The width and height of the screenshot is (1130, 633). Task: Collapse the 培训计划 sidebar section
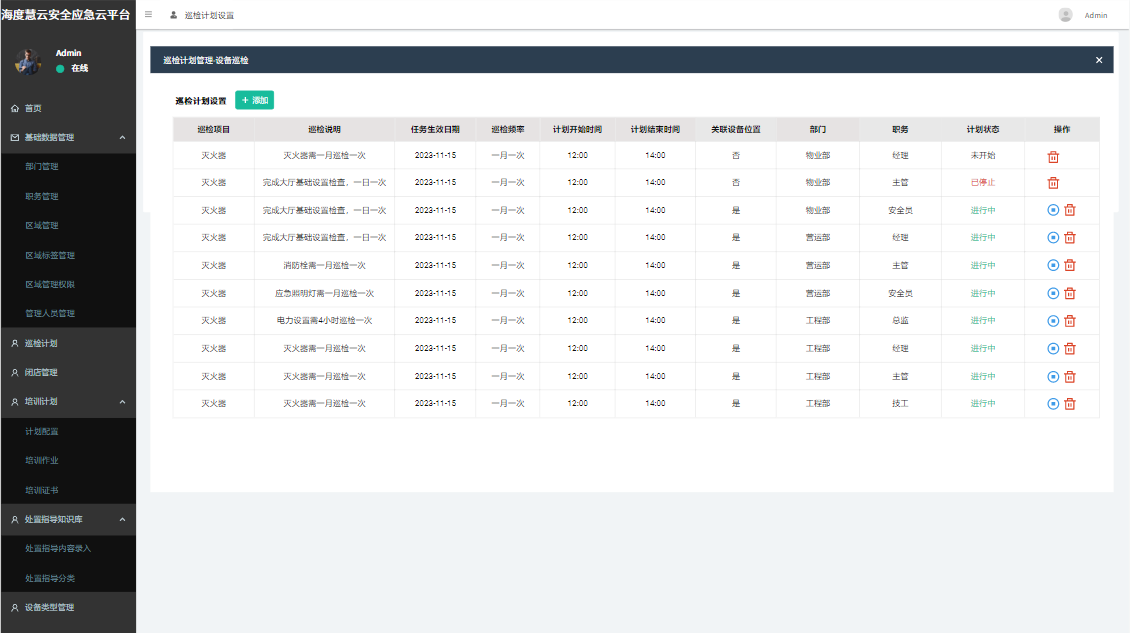(x=122, y=401)
